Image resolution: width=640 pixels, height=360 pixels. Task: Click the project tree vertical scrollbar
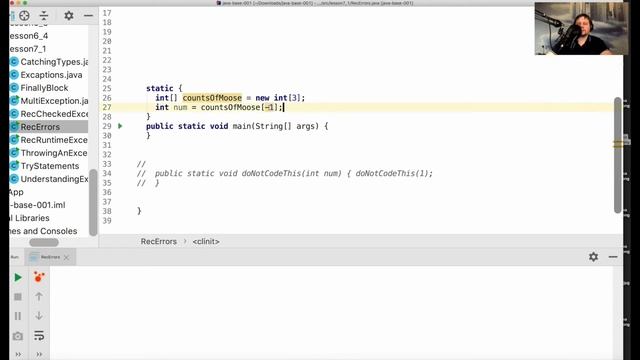93,202
